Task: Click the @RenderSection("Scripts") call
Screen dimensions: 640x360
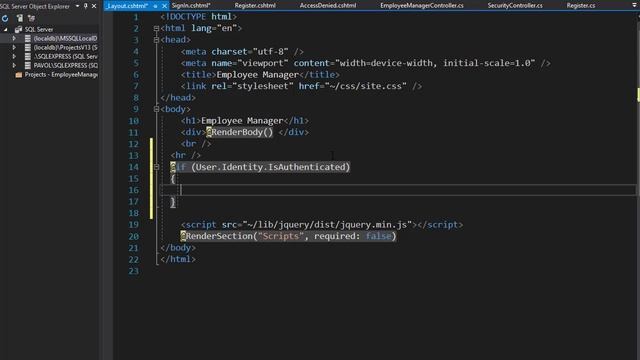Action: coord(288,236)
